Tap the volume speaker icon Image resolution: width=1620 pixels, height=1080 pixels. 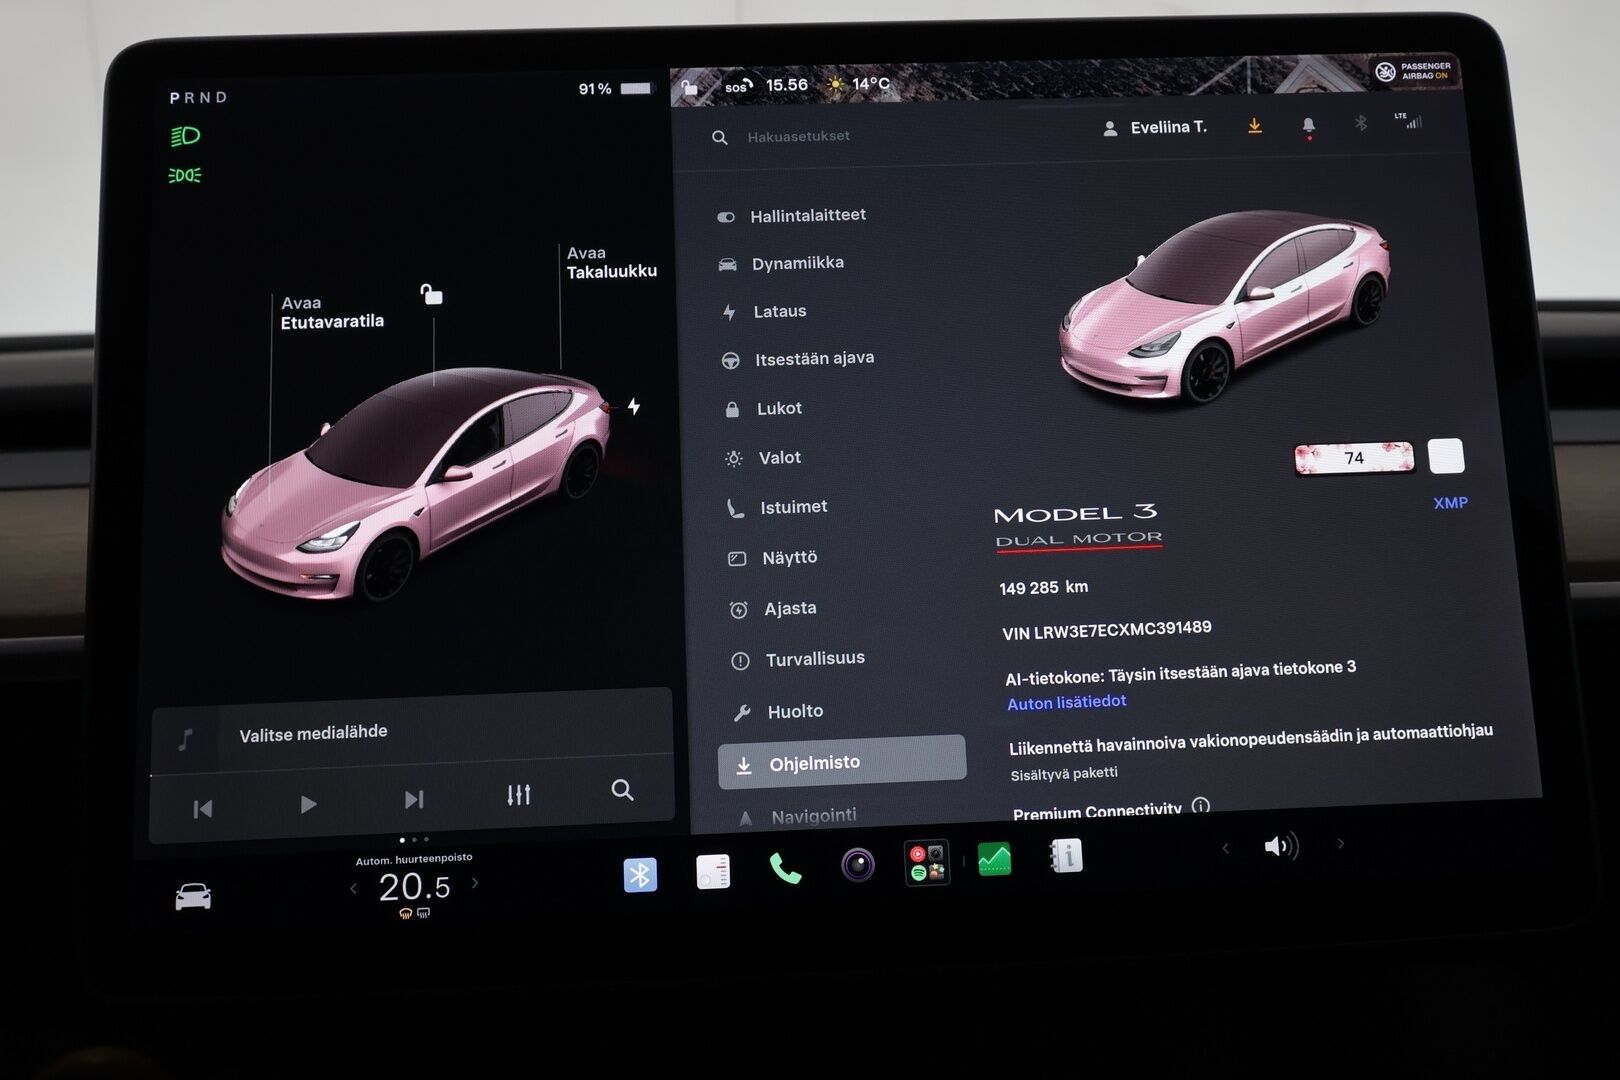coord(1281,847)
